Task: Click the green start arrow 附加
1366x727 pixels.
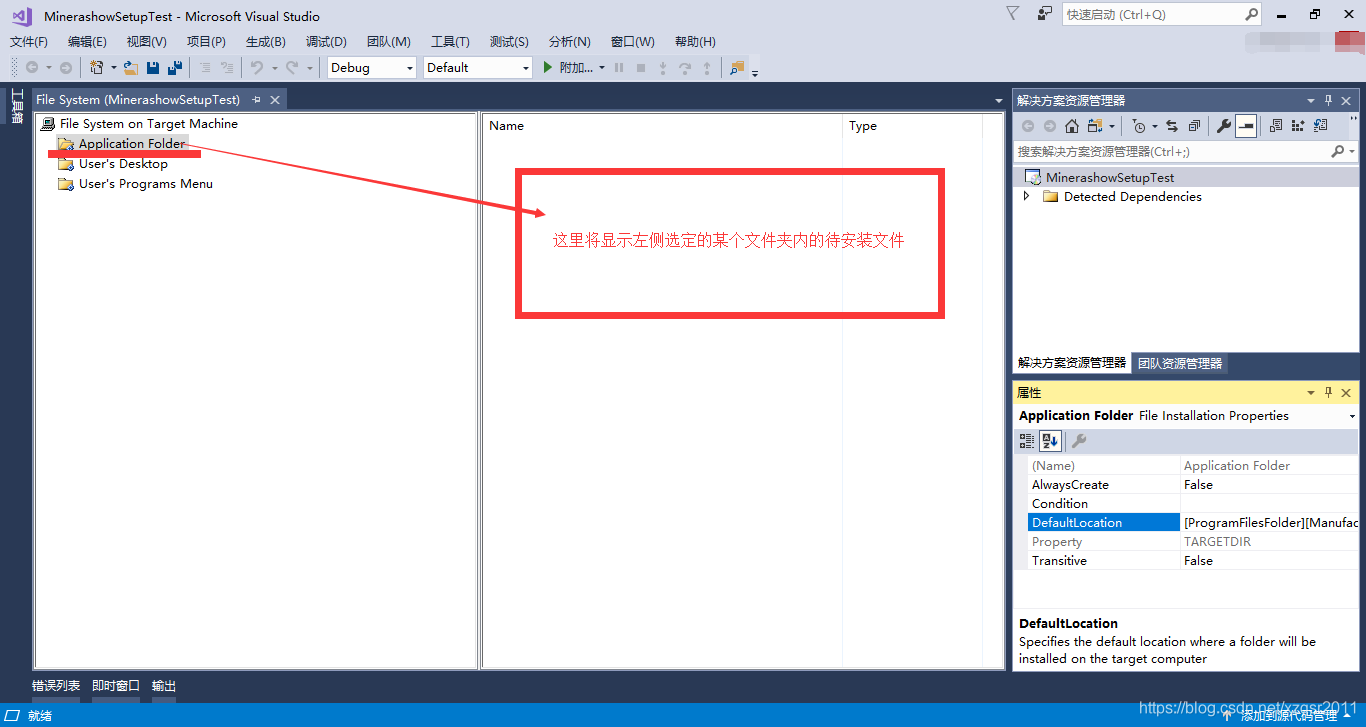Action: tap(569, 68)
